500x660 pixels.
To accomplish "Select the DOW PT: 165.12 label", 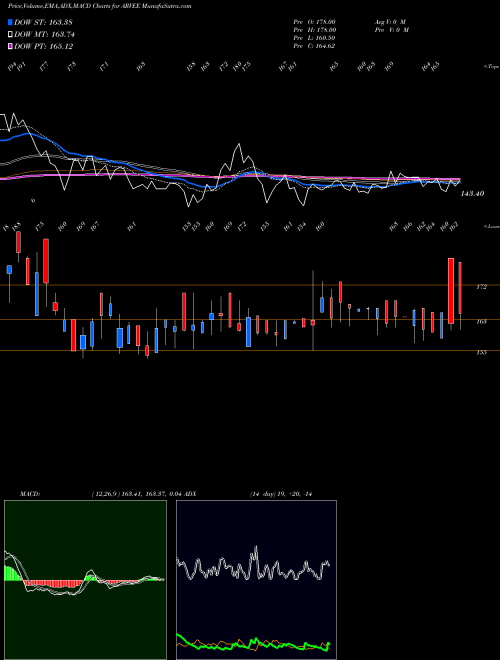I will click(43, 47).
